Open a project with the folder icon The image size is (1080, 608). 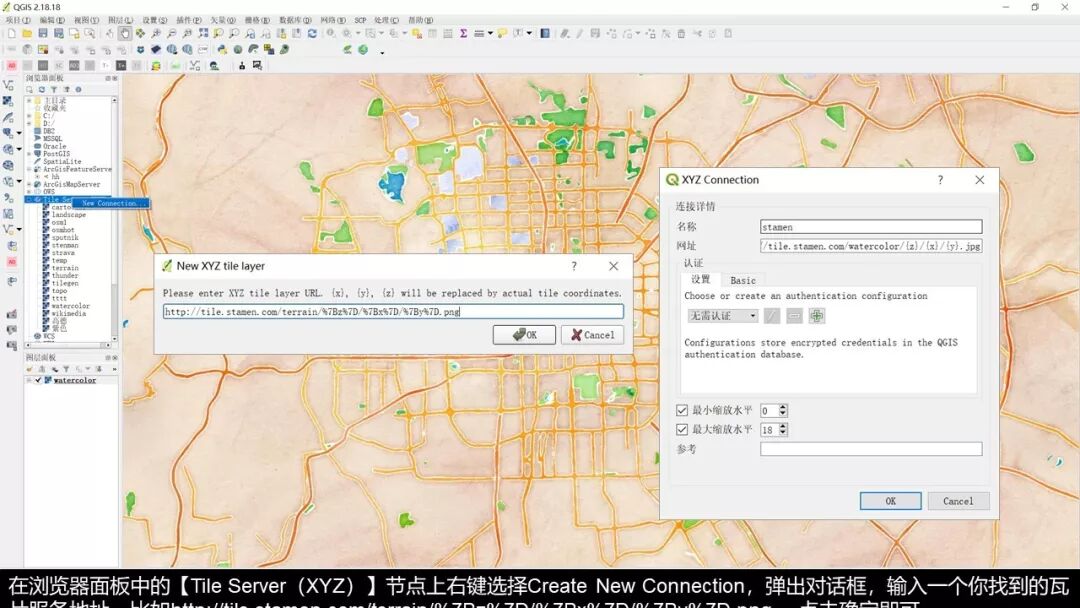click(x=27, y=33)
